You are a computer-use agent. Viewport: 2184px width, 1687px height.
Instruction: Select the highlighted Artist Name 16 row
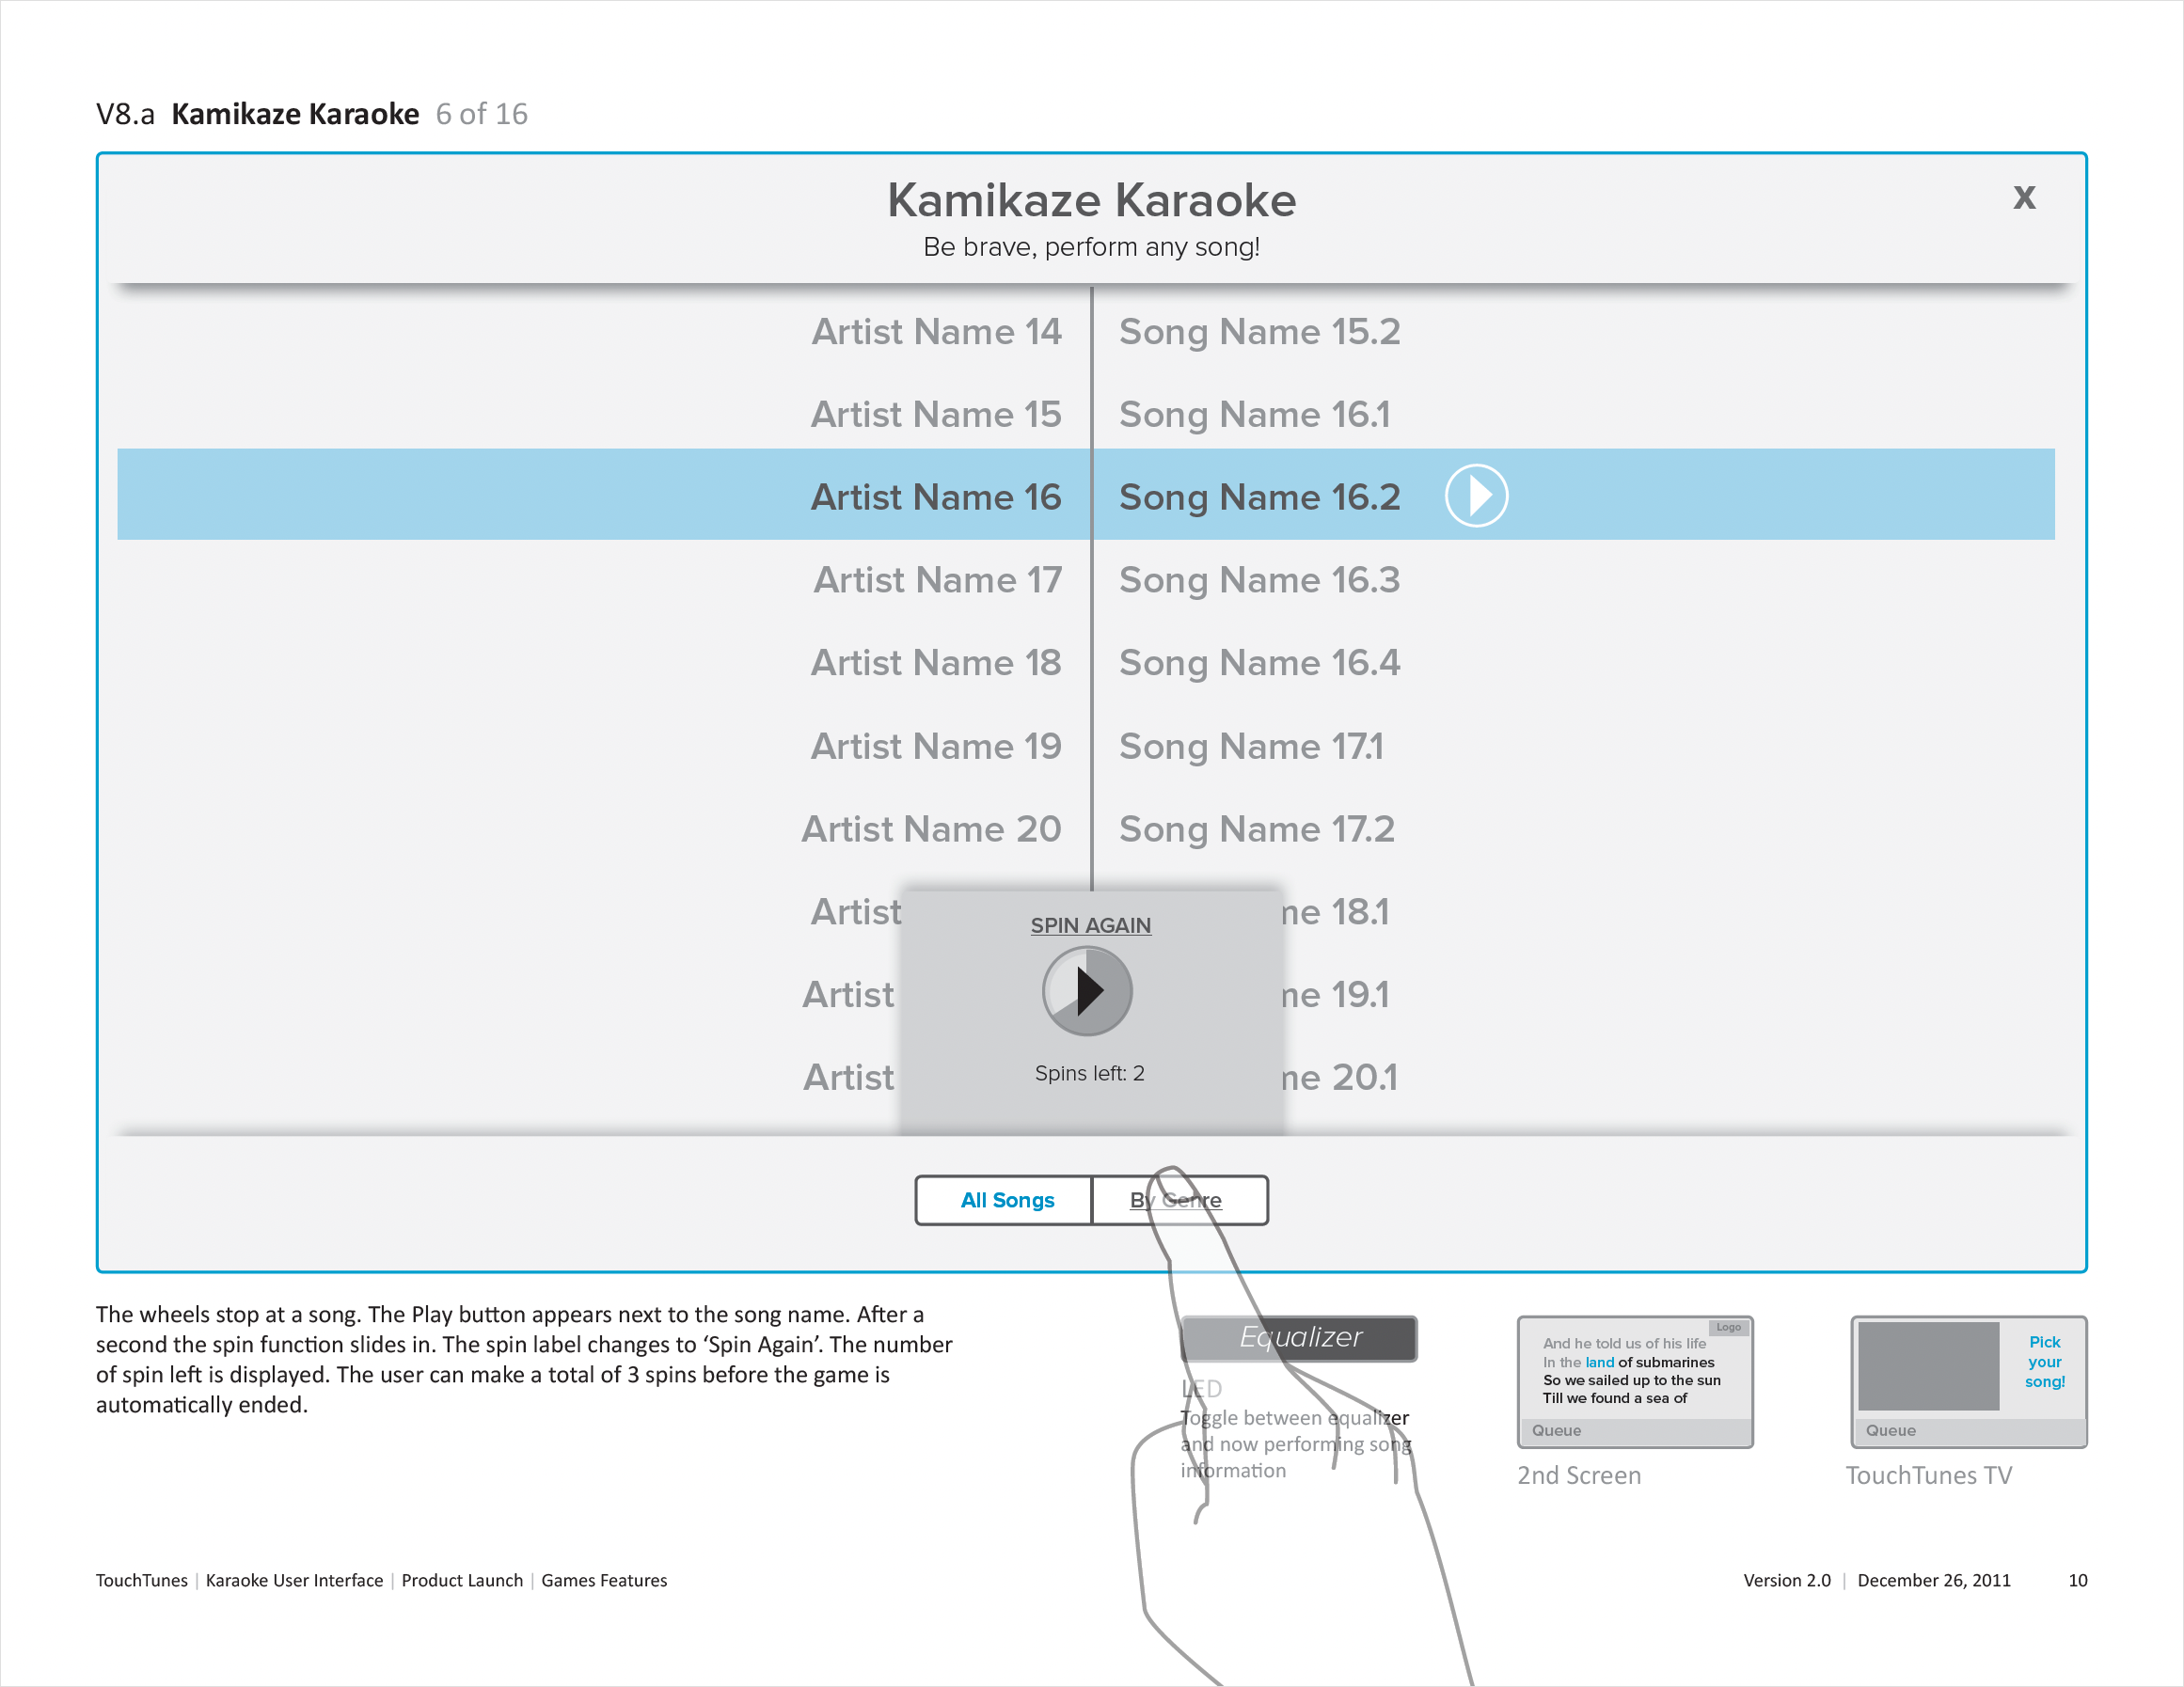[x=936, y=497]
